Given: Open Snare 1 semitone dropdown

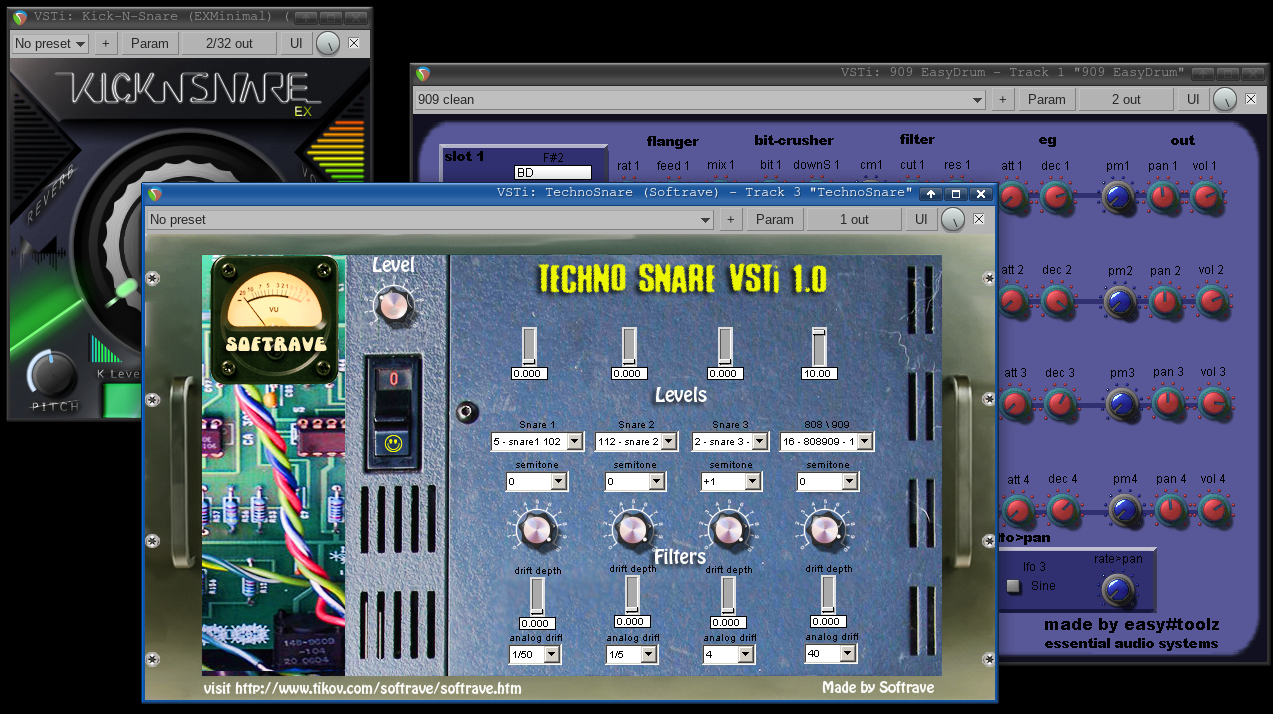Looking at the screenshot, I should click(537, 482).
